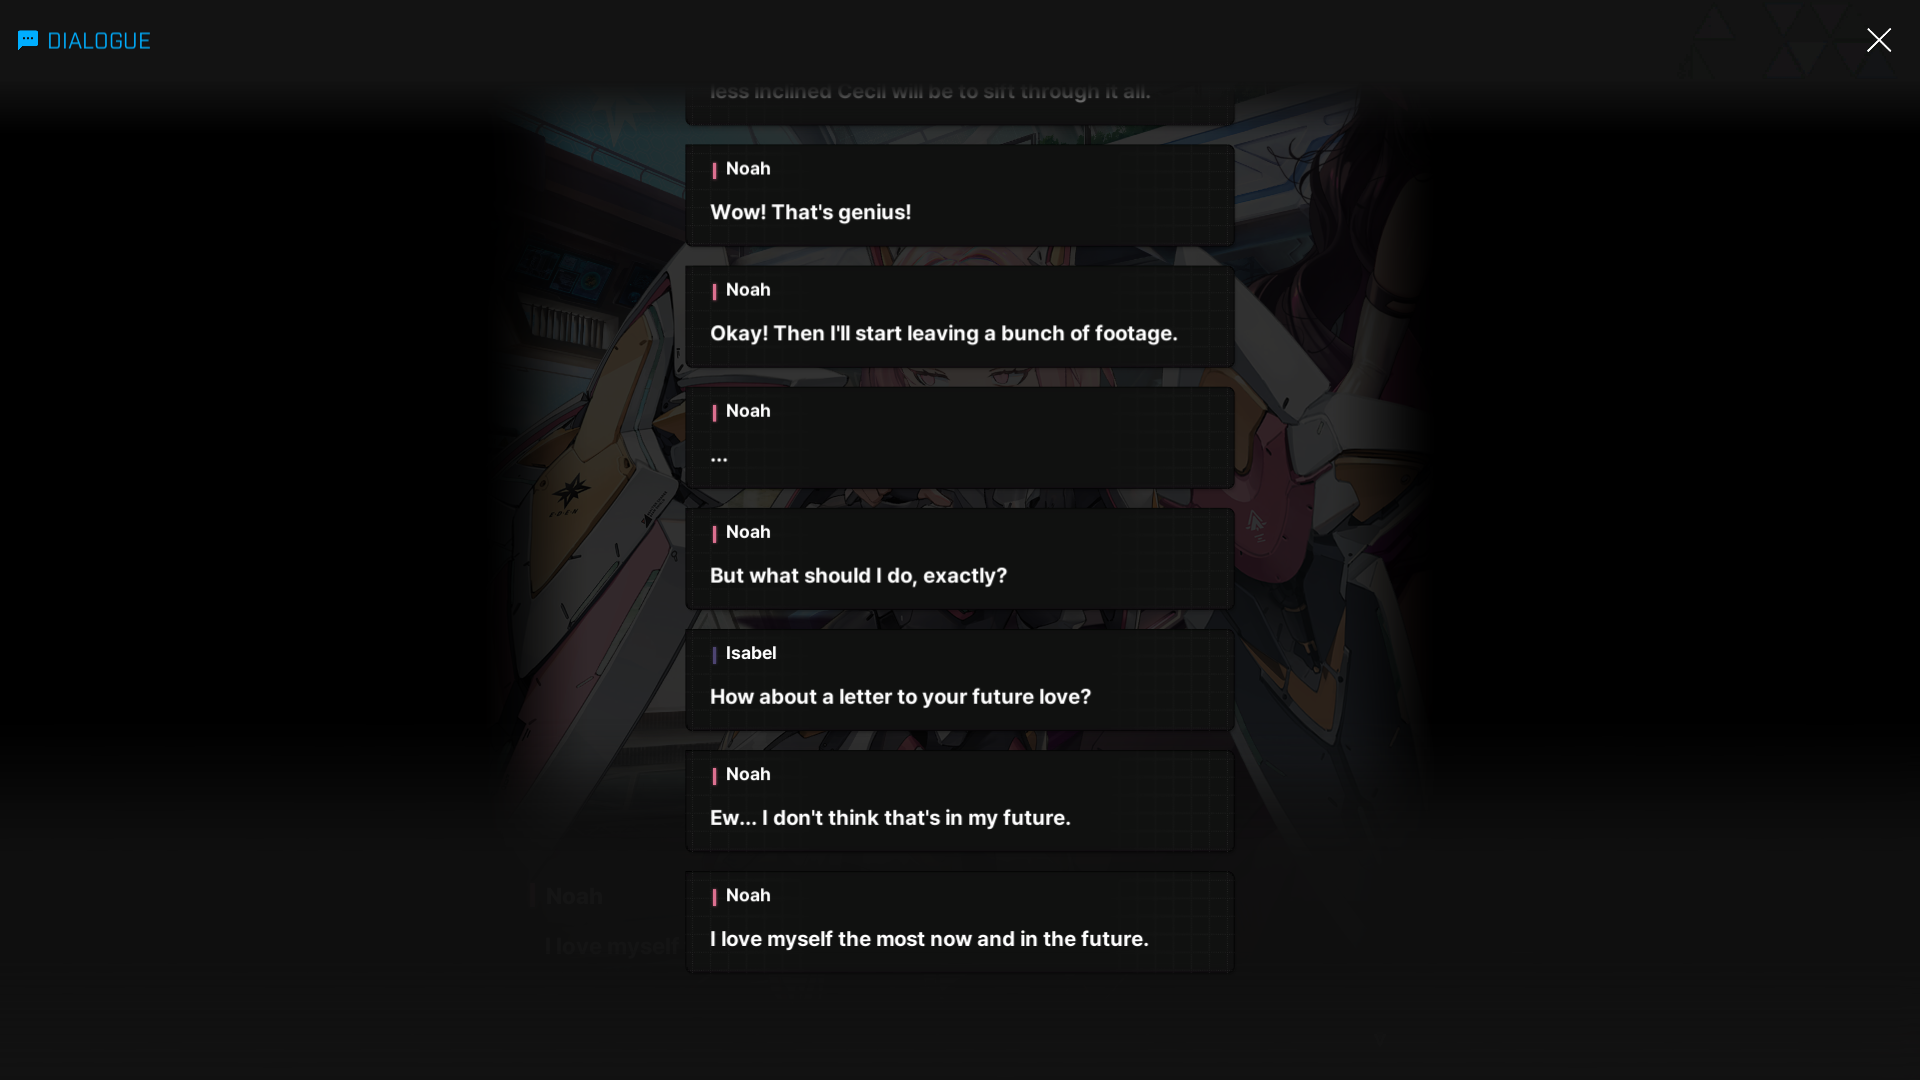The height and width of the screenshot is (1080, 1920).
Task: Close the dialogue log with X
Action: click(1878, 40)
